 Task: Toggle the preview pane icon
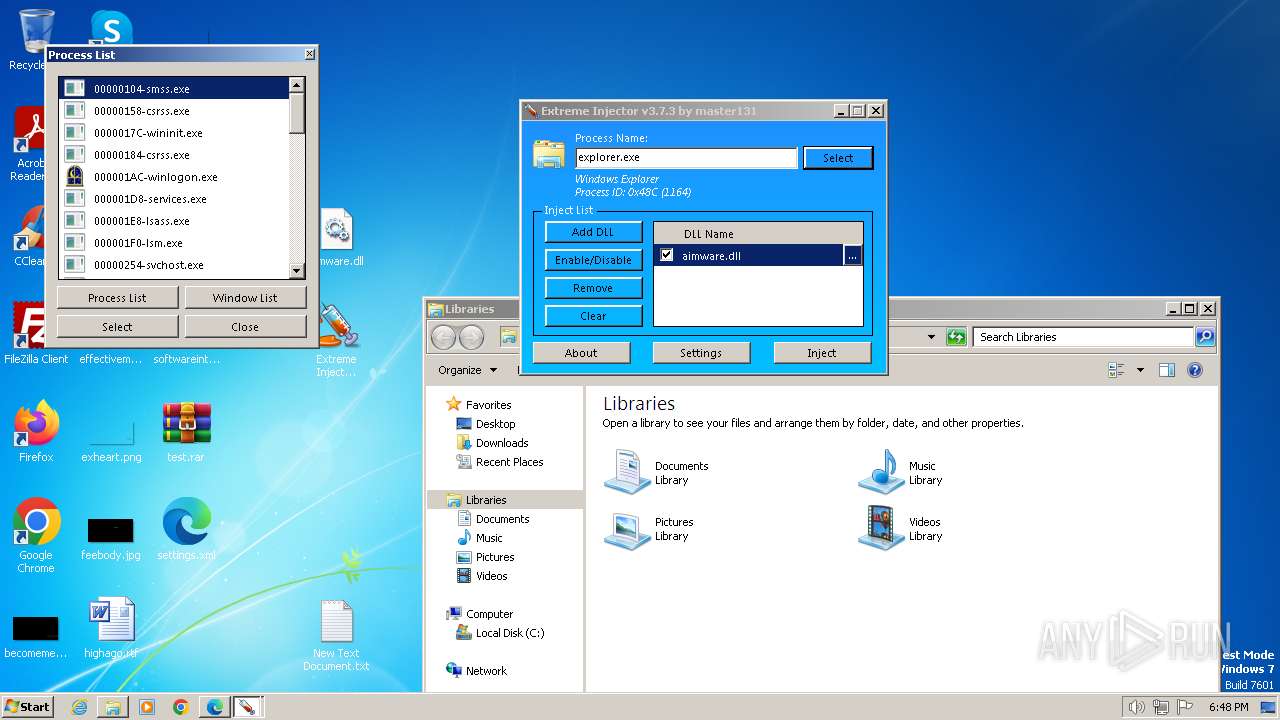click(x=1166, y=370)
